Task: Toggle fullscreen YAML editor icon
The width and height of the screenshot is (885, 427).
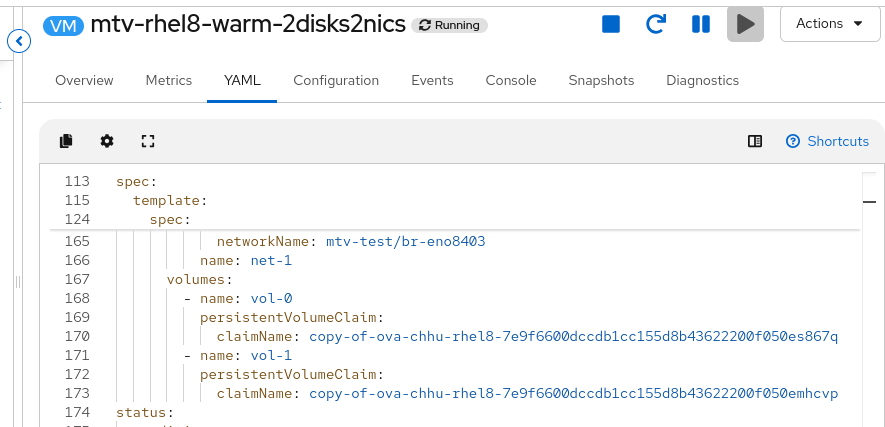Action: [x=148, y=141]
